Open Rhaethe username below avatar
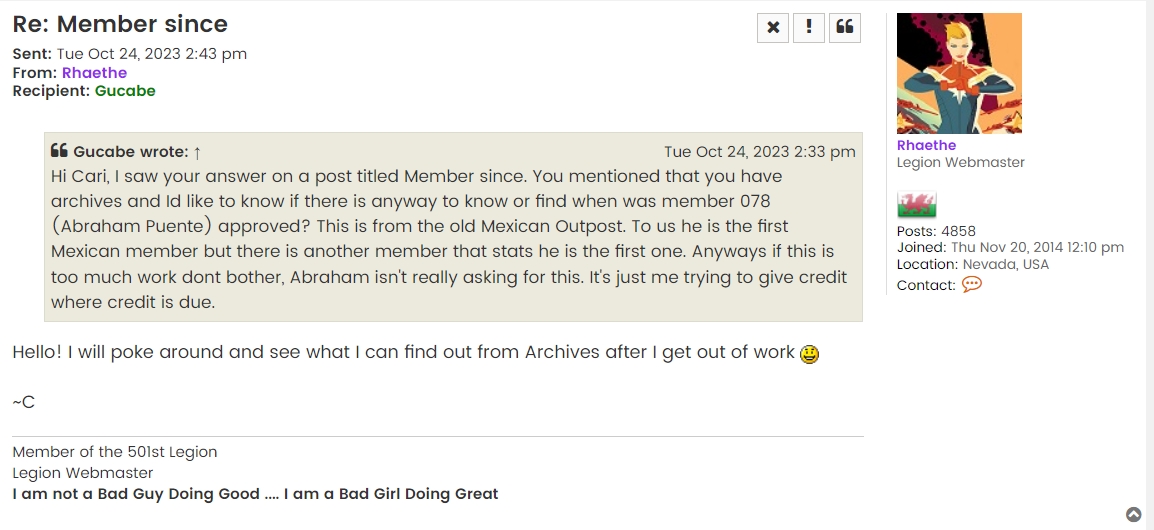The width and height of the screenshot is (1154, 530). click(x=926, y=145)
